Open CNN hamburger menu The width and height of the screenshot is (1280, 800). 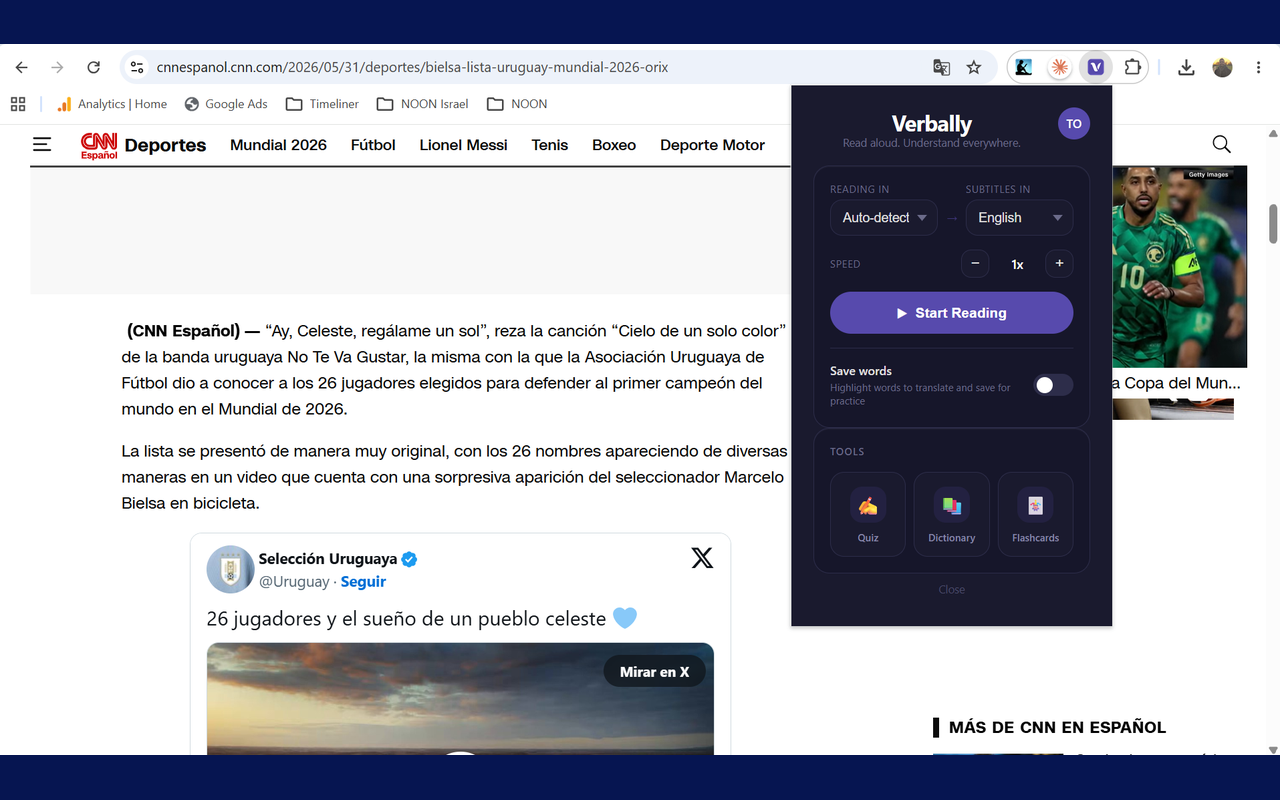(42, 144)
